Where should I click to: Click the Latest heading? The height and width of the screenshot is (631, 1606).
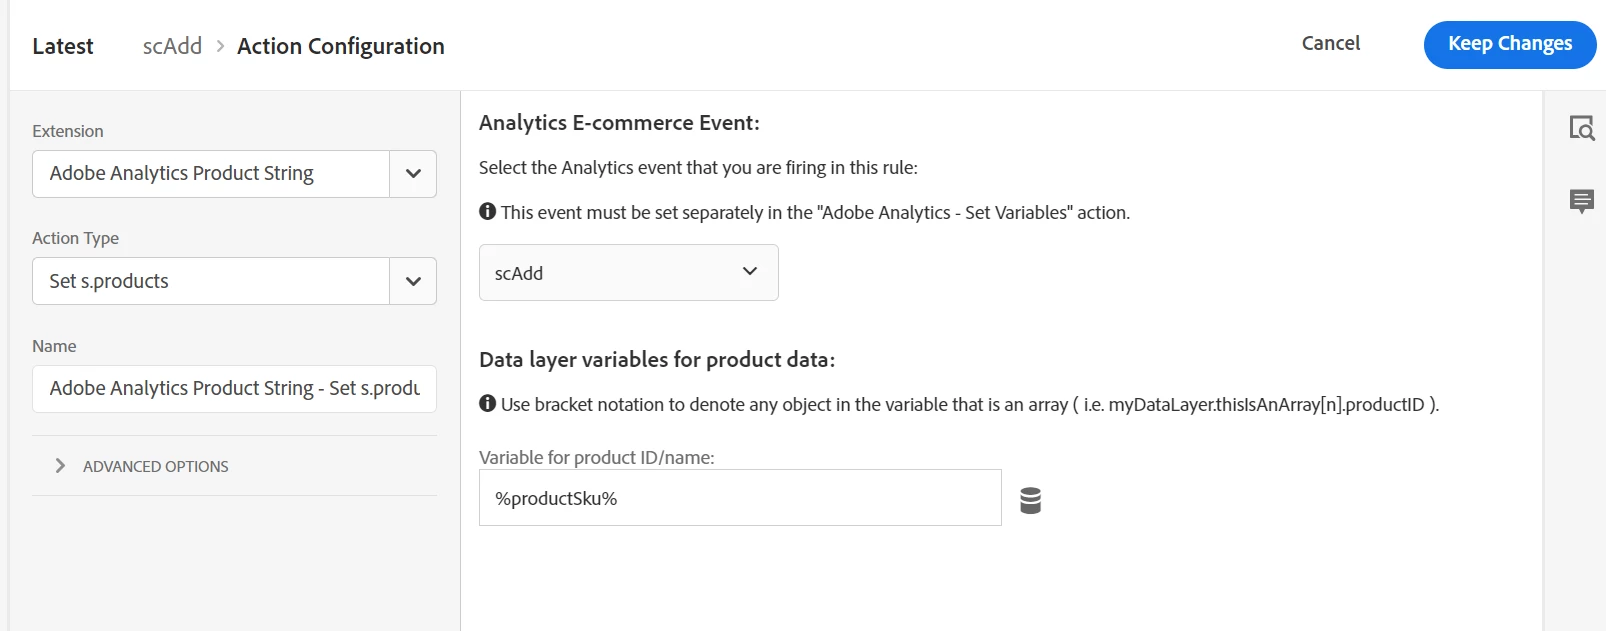[x=63, y=46]
